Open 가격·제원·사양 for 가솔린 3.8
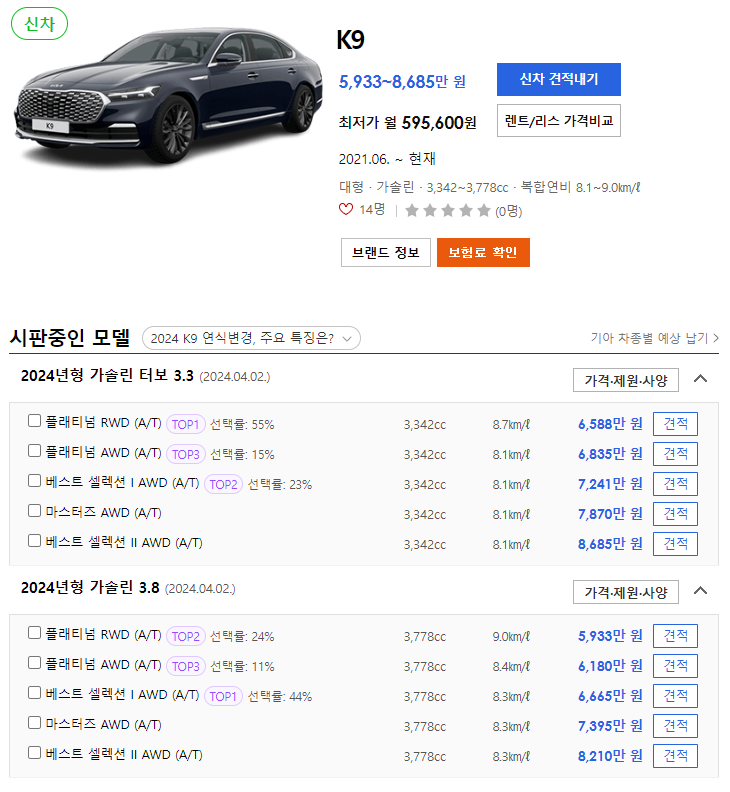Viewport: 730px width, 792px height. click(625, 592)
